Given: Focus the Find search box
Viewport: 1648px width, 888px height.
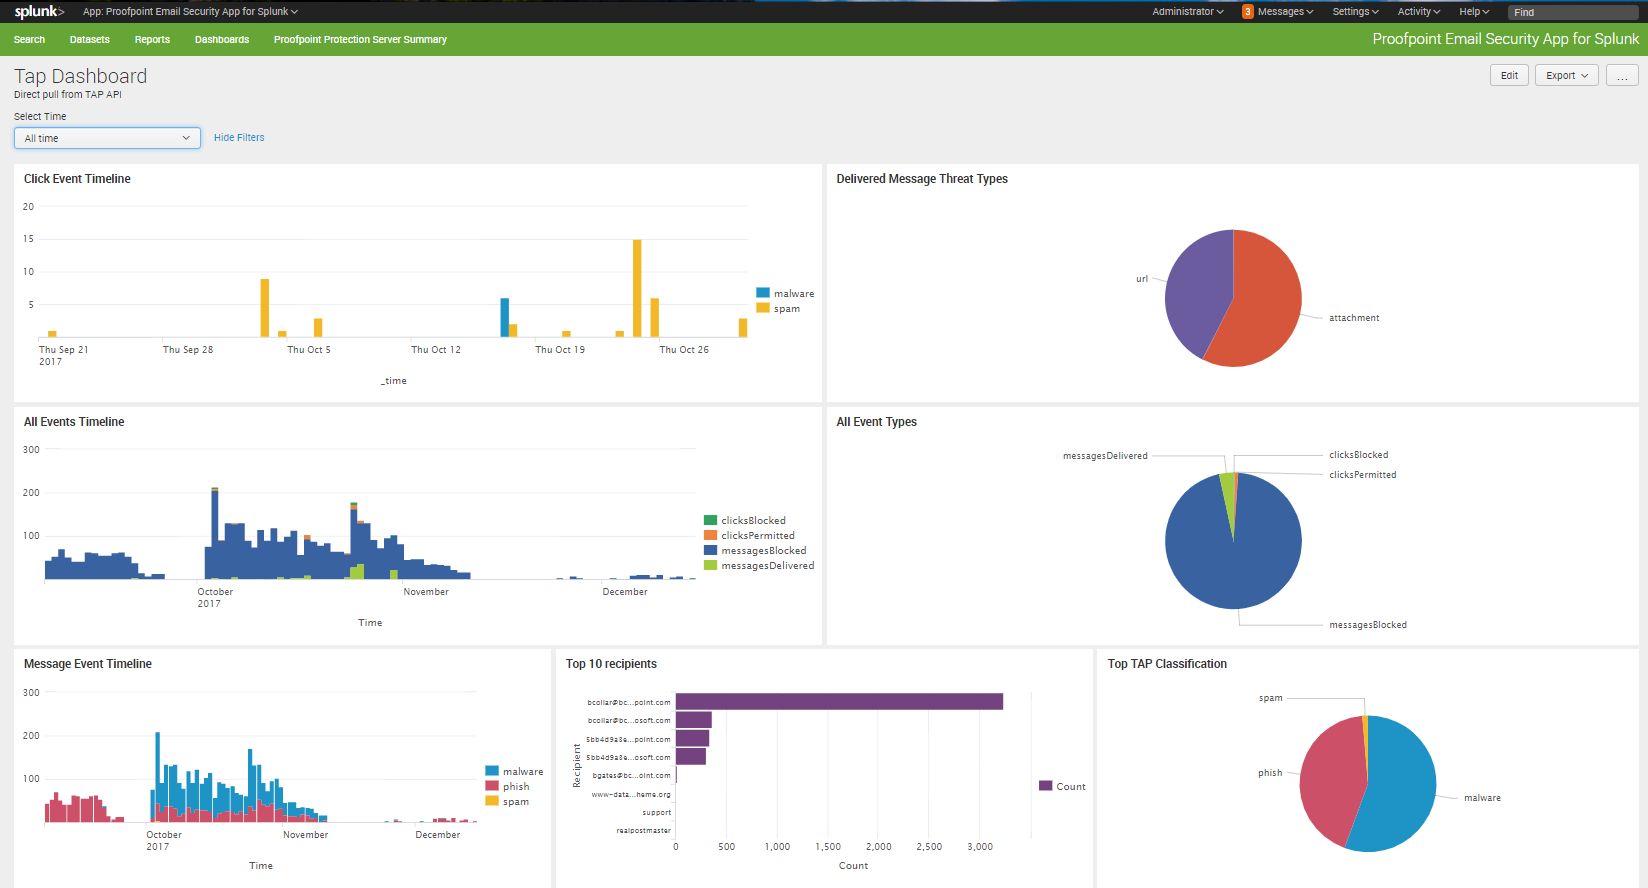Looking at the screenshot, I should point(1573,12).
